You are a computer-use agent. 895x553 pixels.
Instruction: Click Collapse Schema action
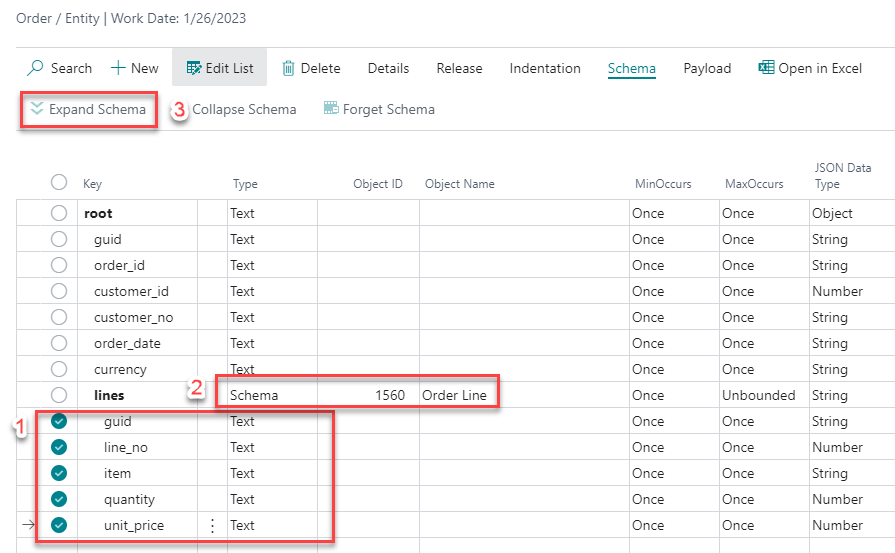pos(244,109)
